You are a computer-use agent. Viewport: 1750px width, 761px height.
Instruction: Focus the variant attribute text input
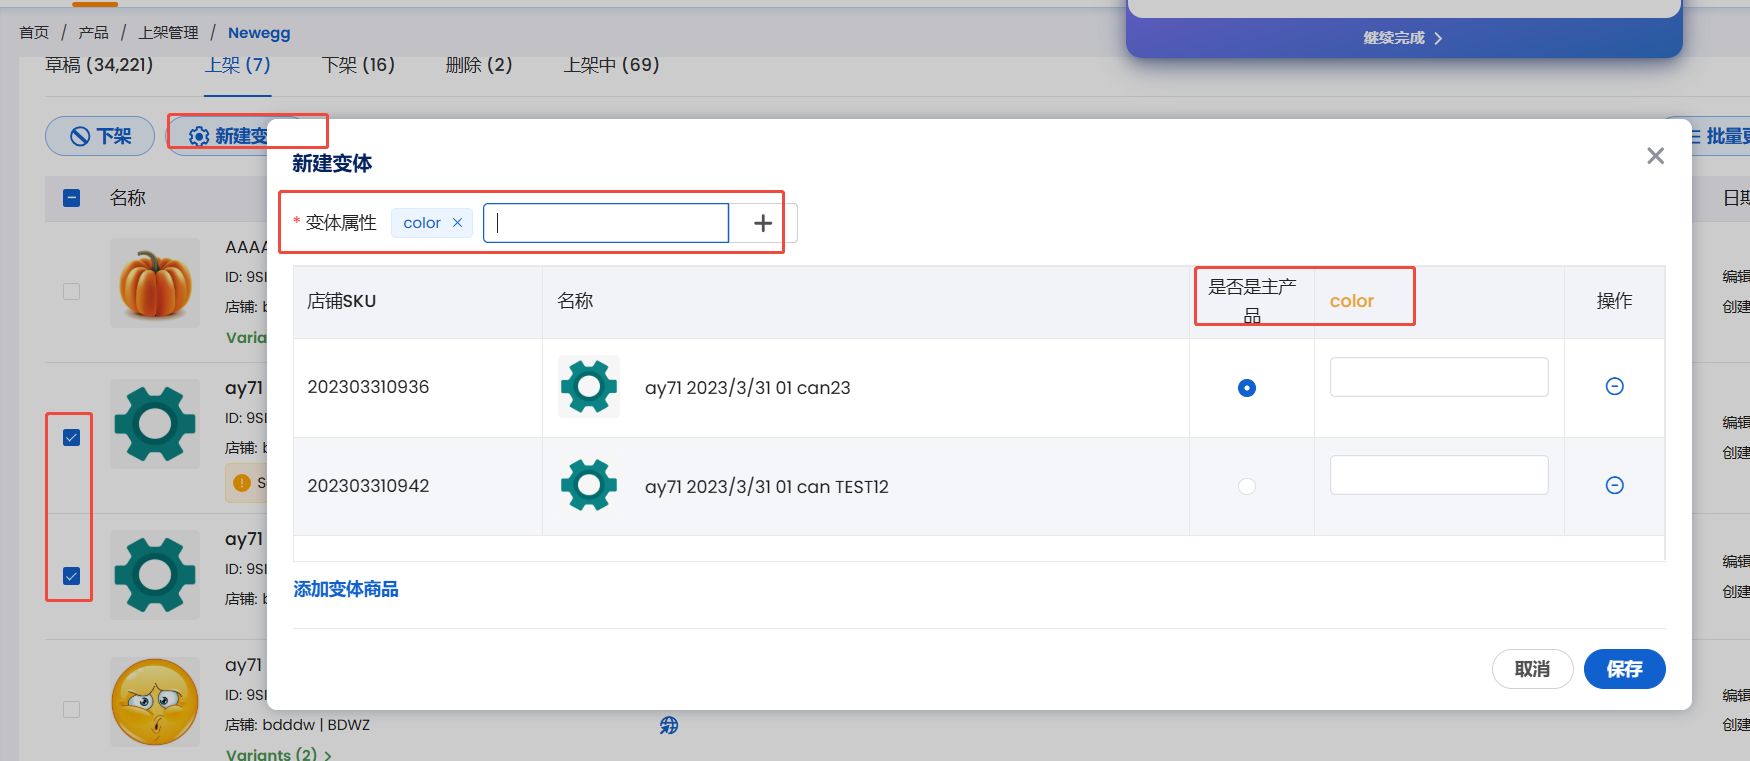[x=606, y=223]
